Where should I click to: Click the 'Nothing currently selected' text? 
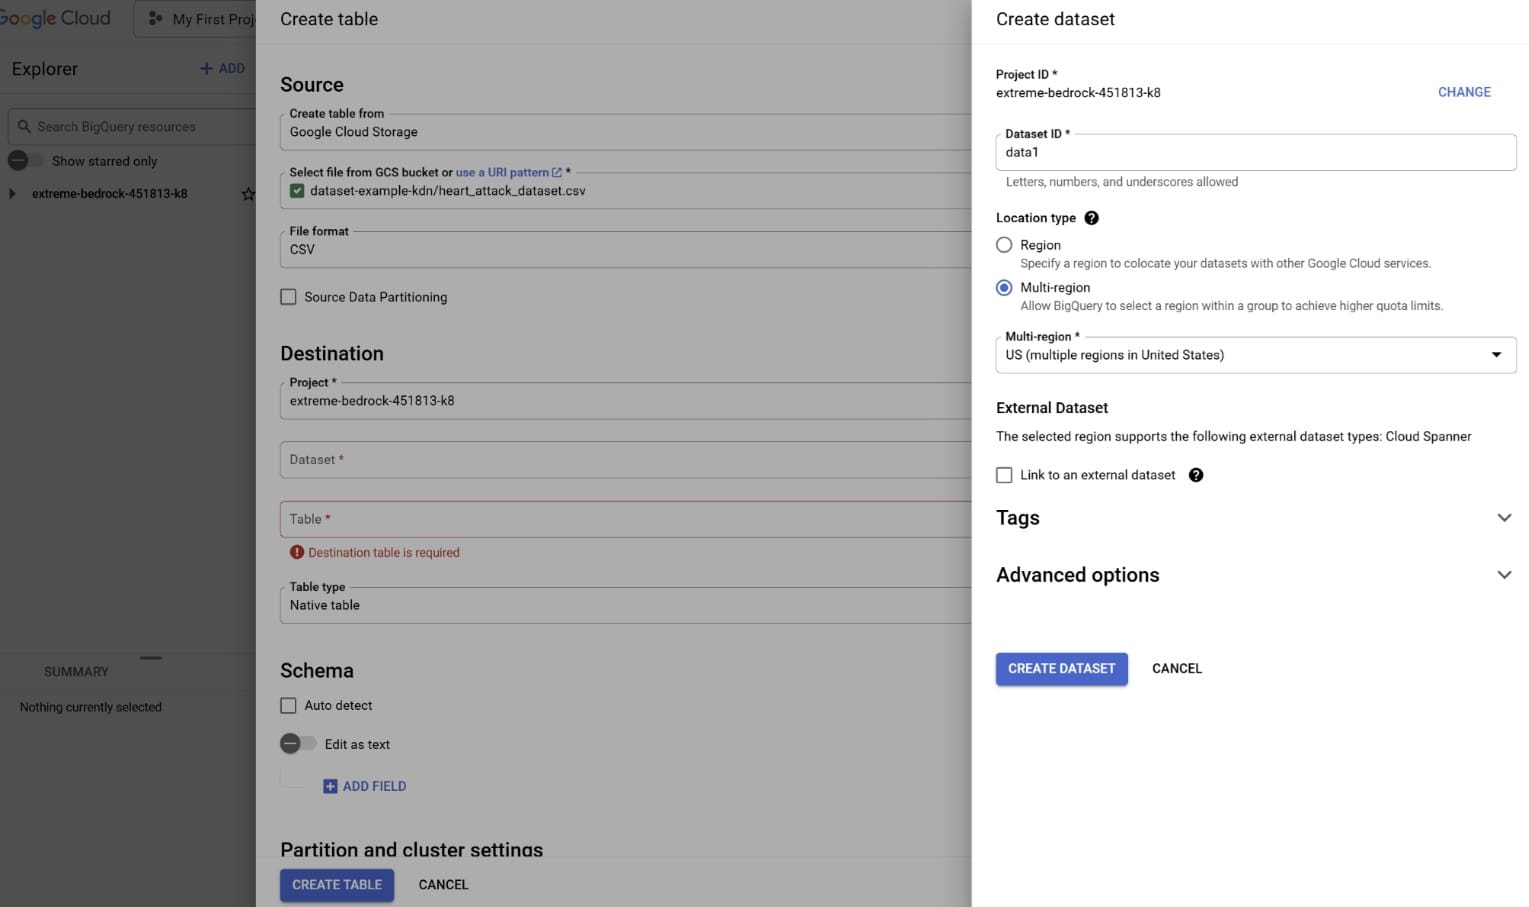click(x=91, y=707)
